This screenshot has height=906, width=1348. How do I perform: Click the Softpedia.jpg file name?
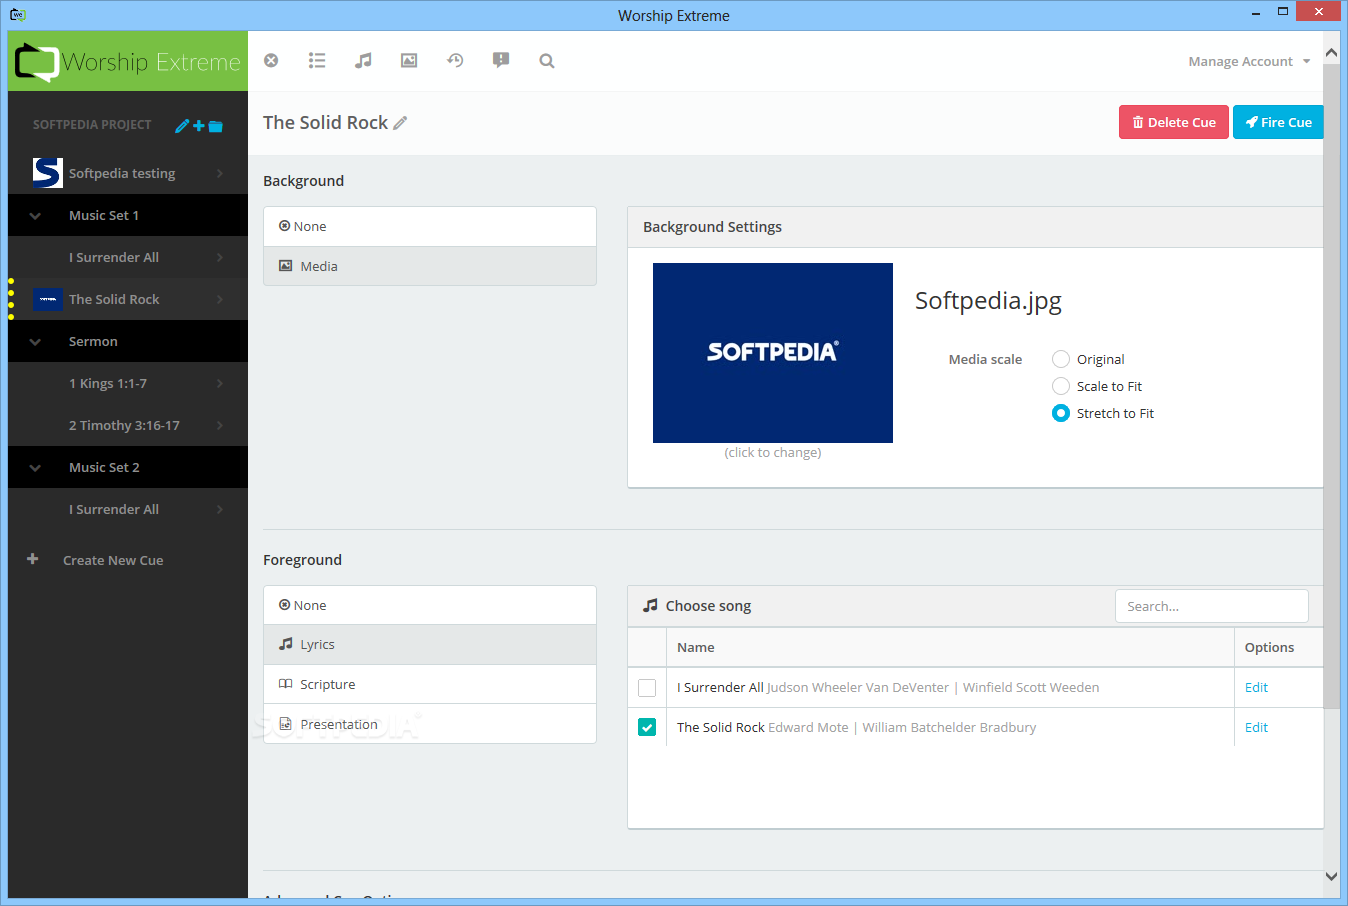(x=988, y=301)
